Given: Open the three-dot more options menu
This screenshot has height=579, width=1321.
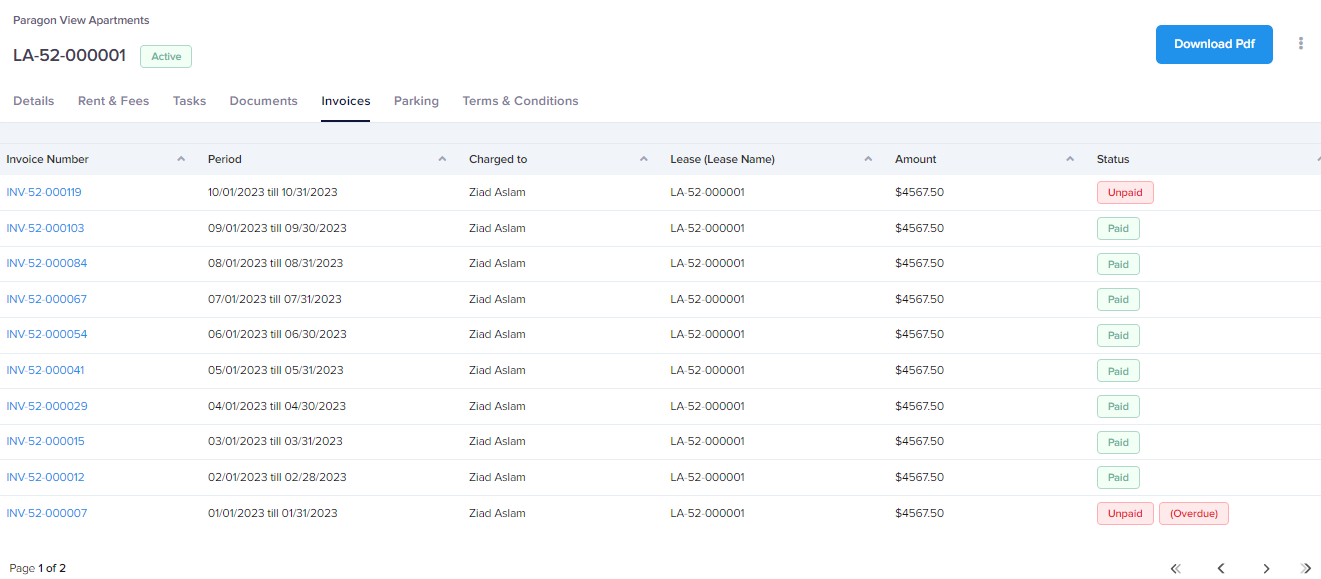Looking at the screenshot, I should click(x=1301, y=43).
